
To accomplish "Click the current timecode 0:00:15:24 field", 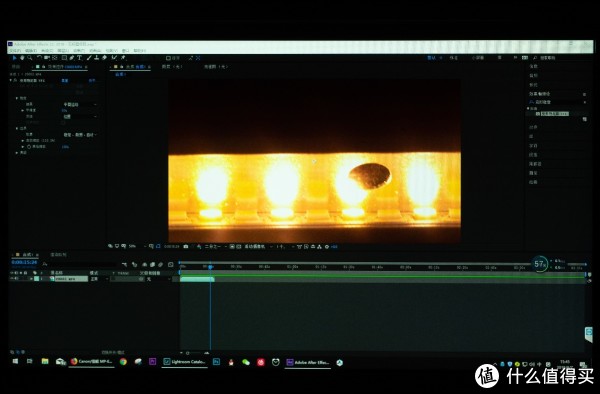I will [x=24, y=262].
